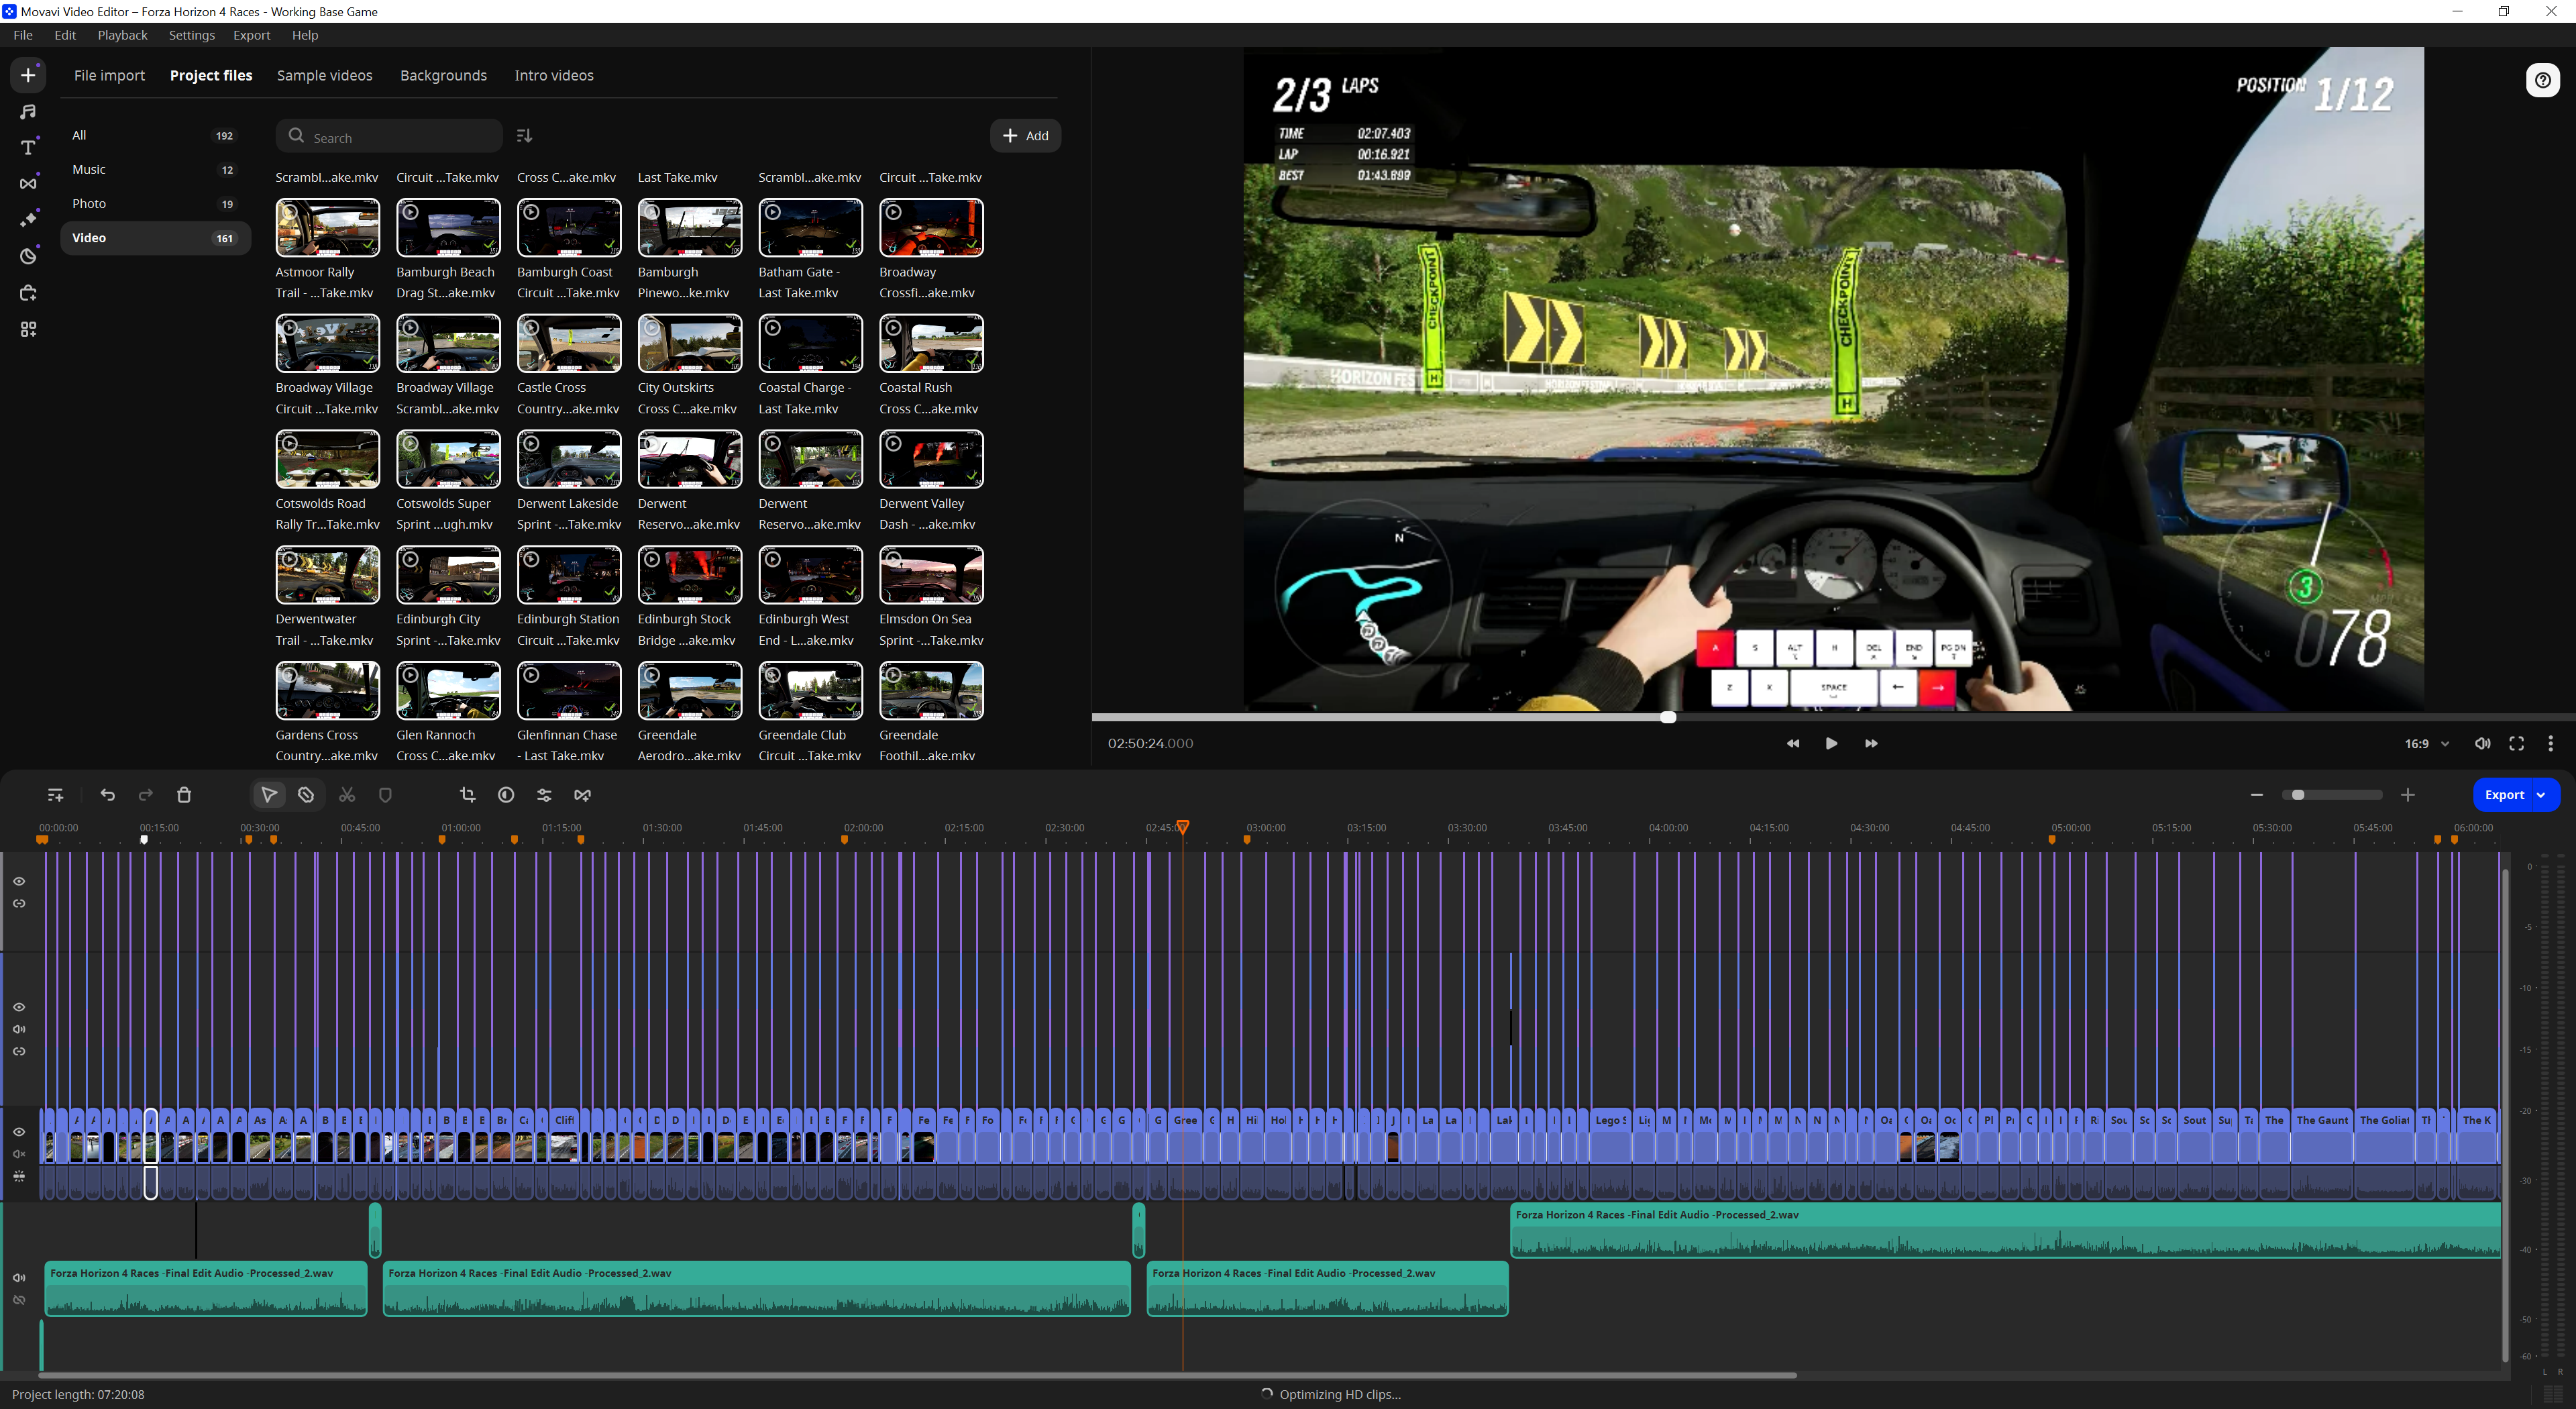The height and width of the screenshot is (1409, 2576).
Task: Click the preview volume speaker icon
Action: point(2482,743)
